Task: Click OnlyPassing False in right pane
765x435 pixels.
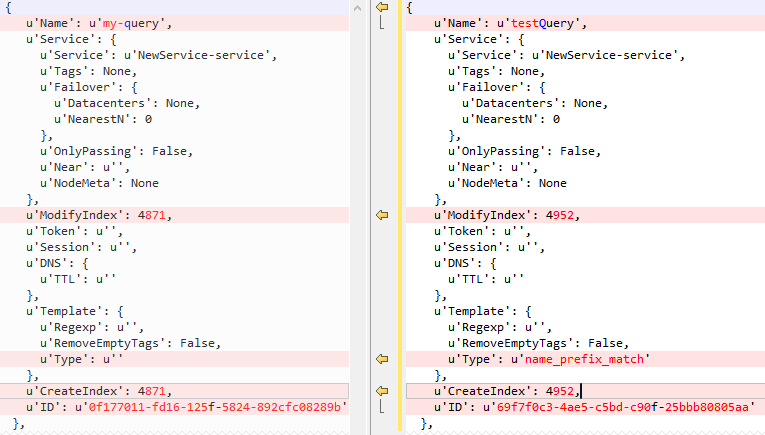Action: 524,151
